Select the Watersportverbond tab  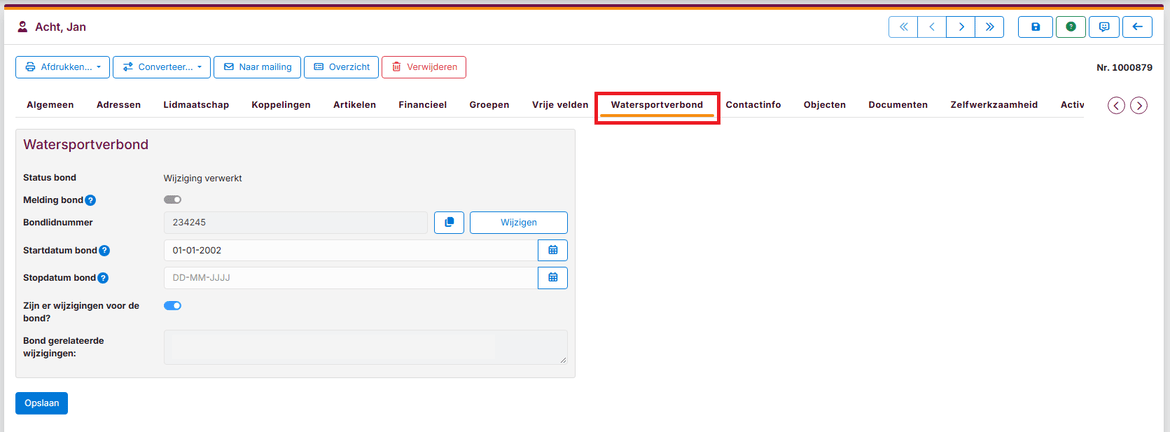pos(657,105)
